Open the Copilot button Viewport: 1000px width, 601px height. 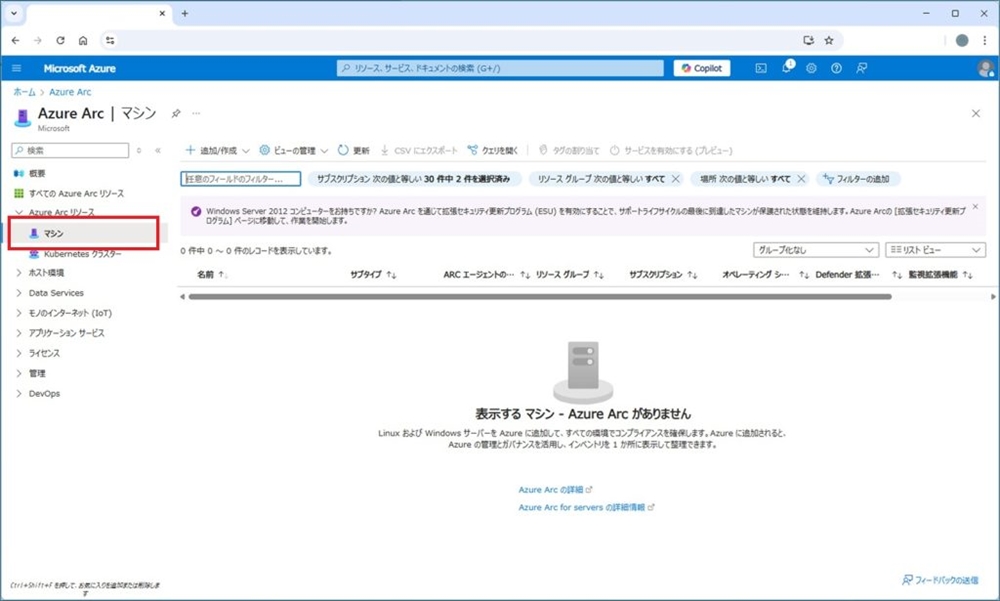pyautogui.click(x=702, y=68)
